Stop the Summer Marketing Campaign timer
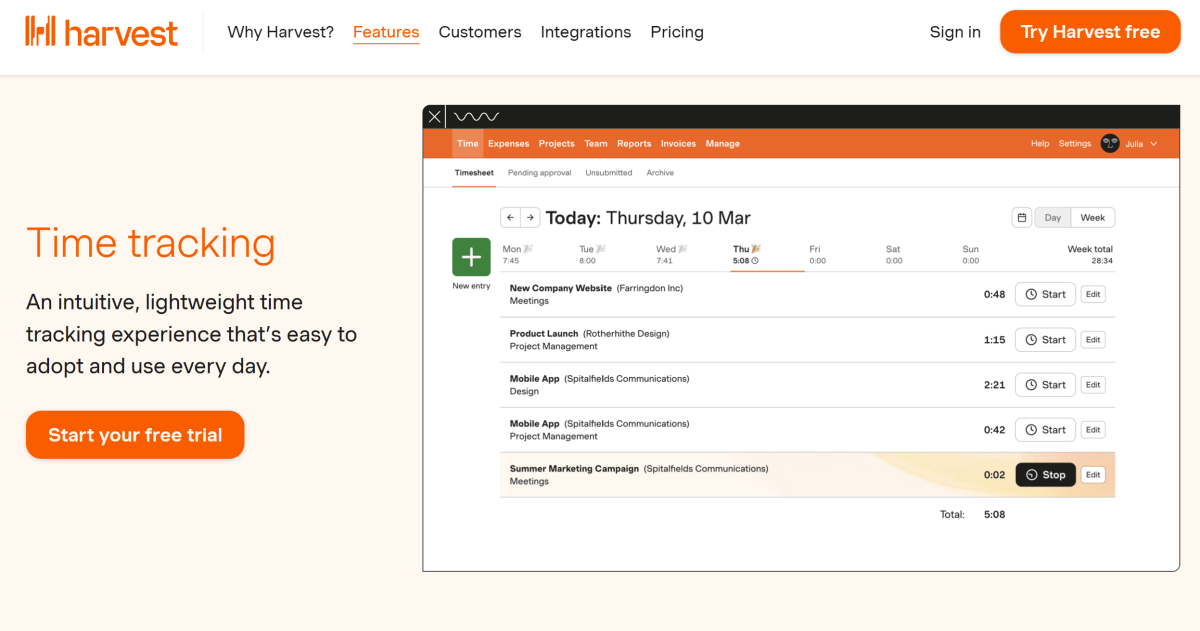Image resolution: width=1200 pixels, height=631 pixels. (1045, 474)
